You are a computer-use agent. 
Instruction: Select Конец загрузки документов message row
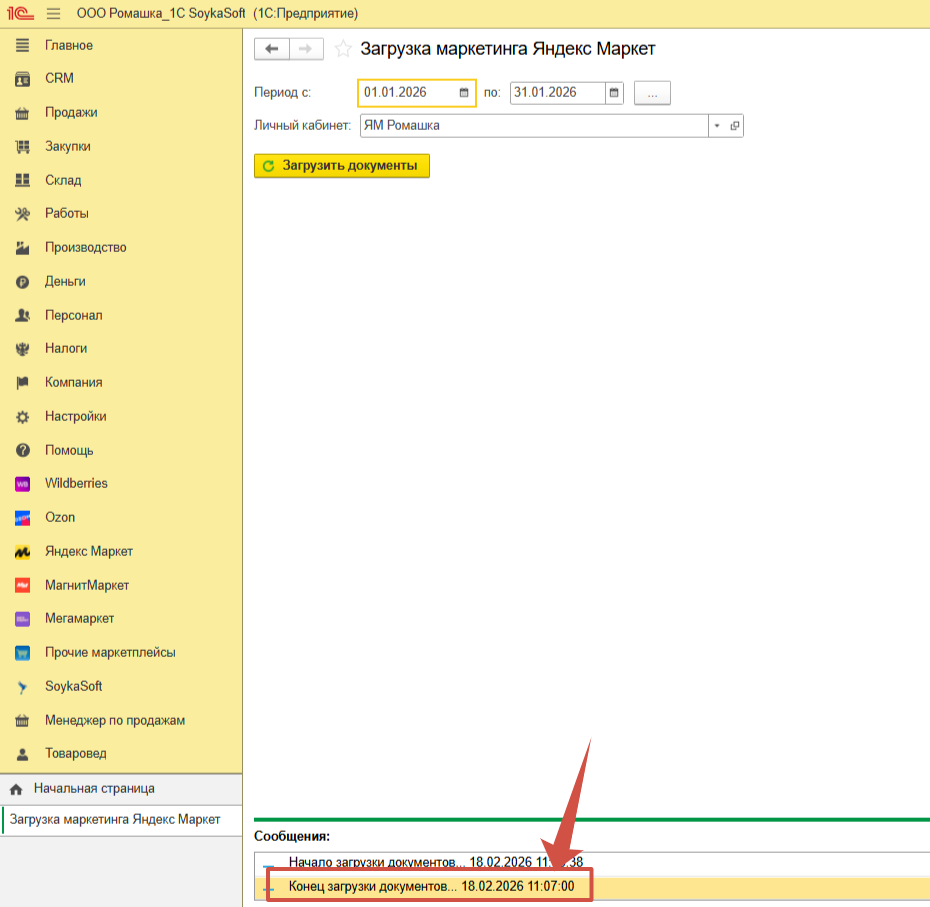tap(431, 886)
